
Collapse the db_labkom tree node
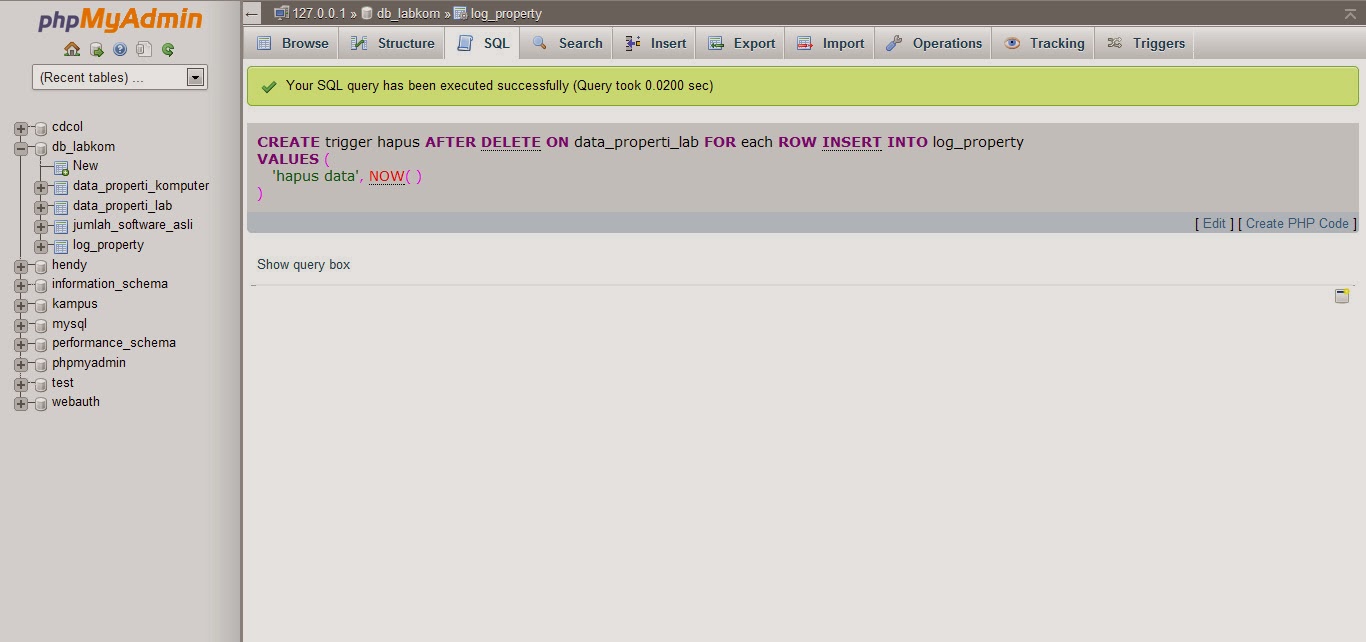tap(22, 146)
